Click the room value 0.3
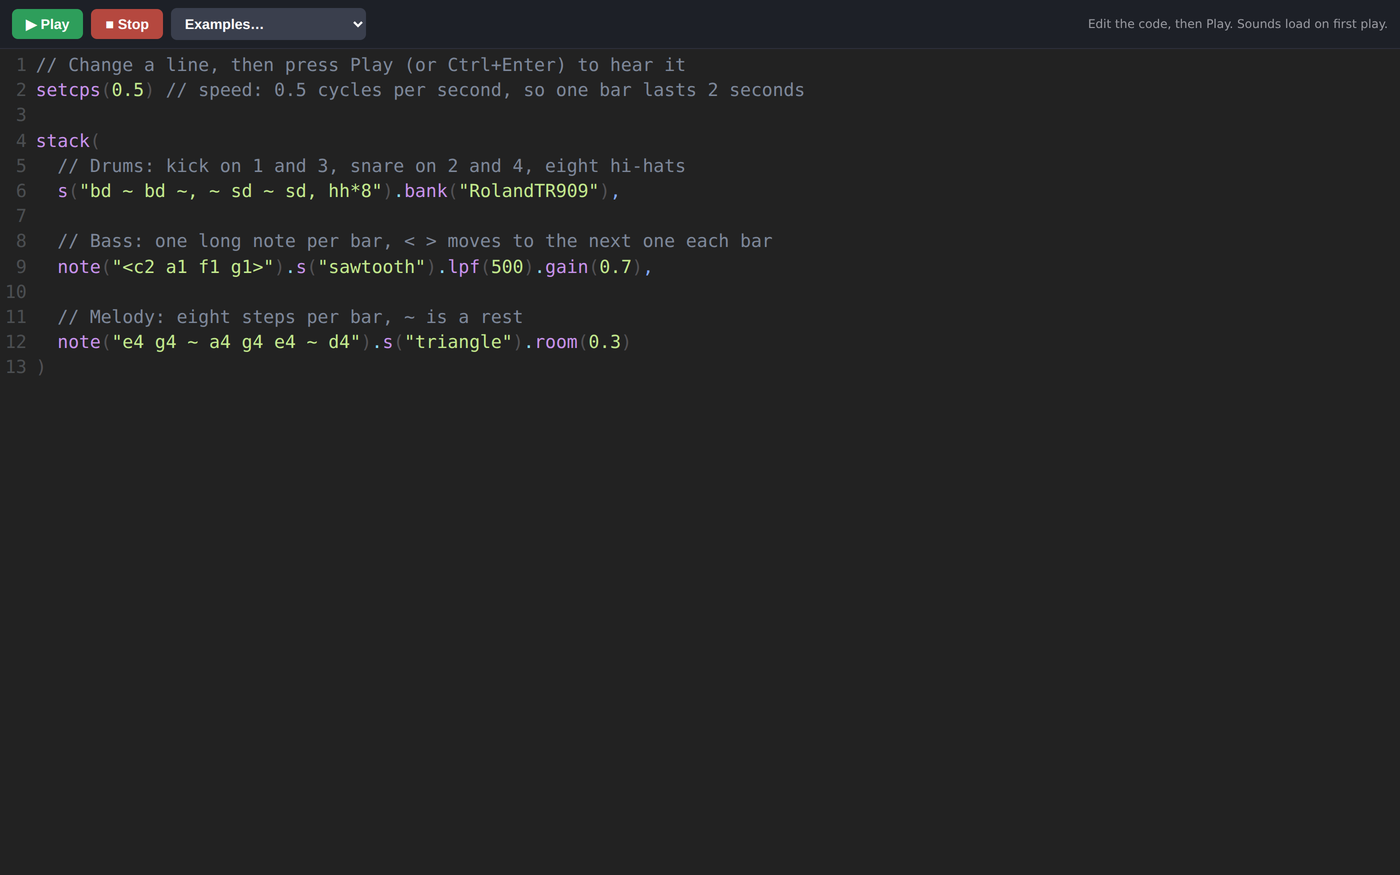This screenshot has height=875, width=1400. point(605,342)
